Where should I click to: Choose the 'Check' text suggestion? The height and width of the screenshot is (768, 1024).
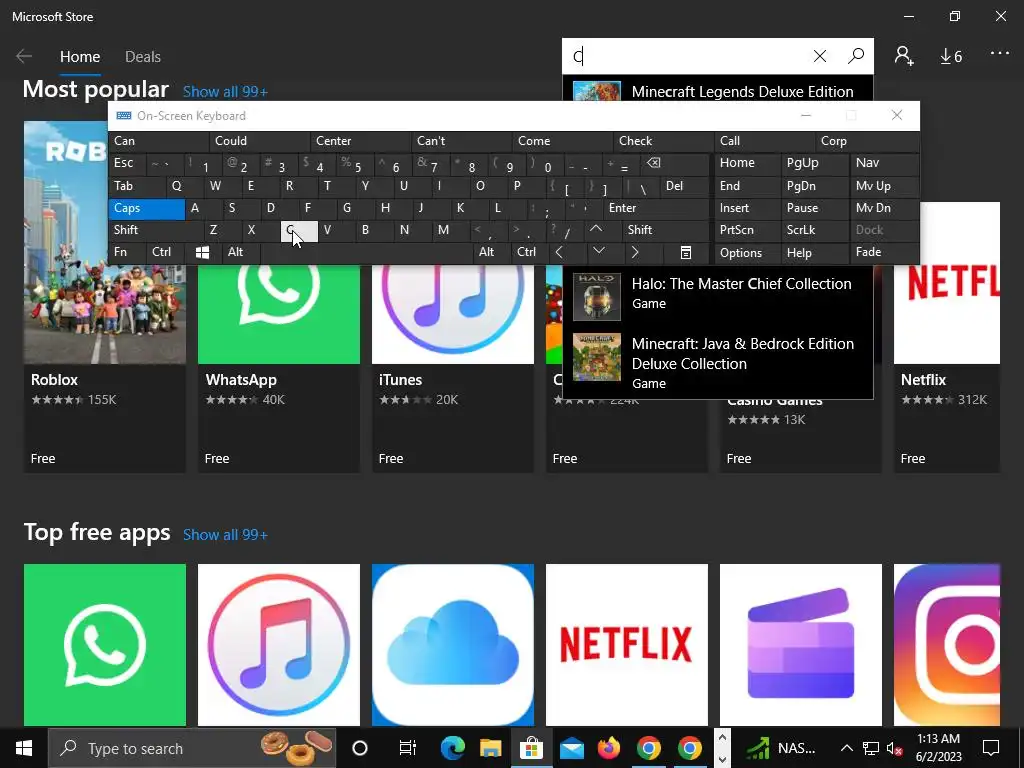[664, 141]
